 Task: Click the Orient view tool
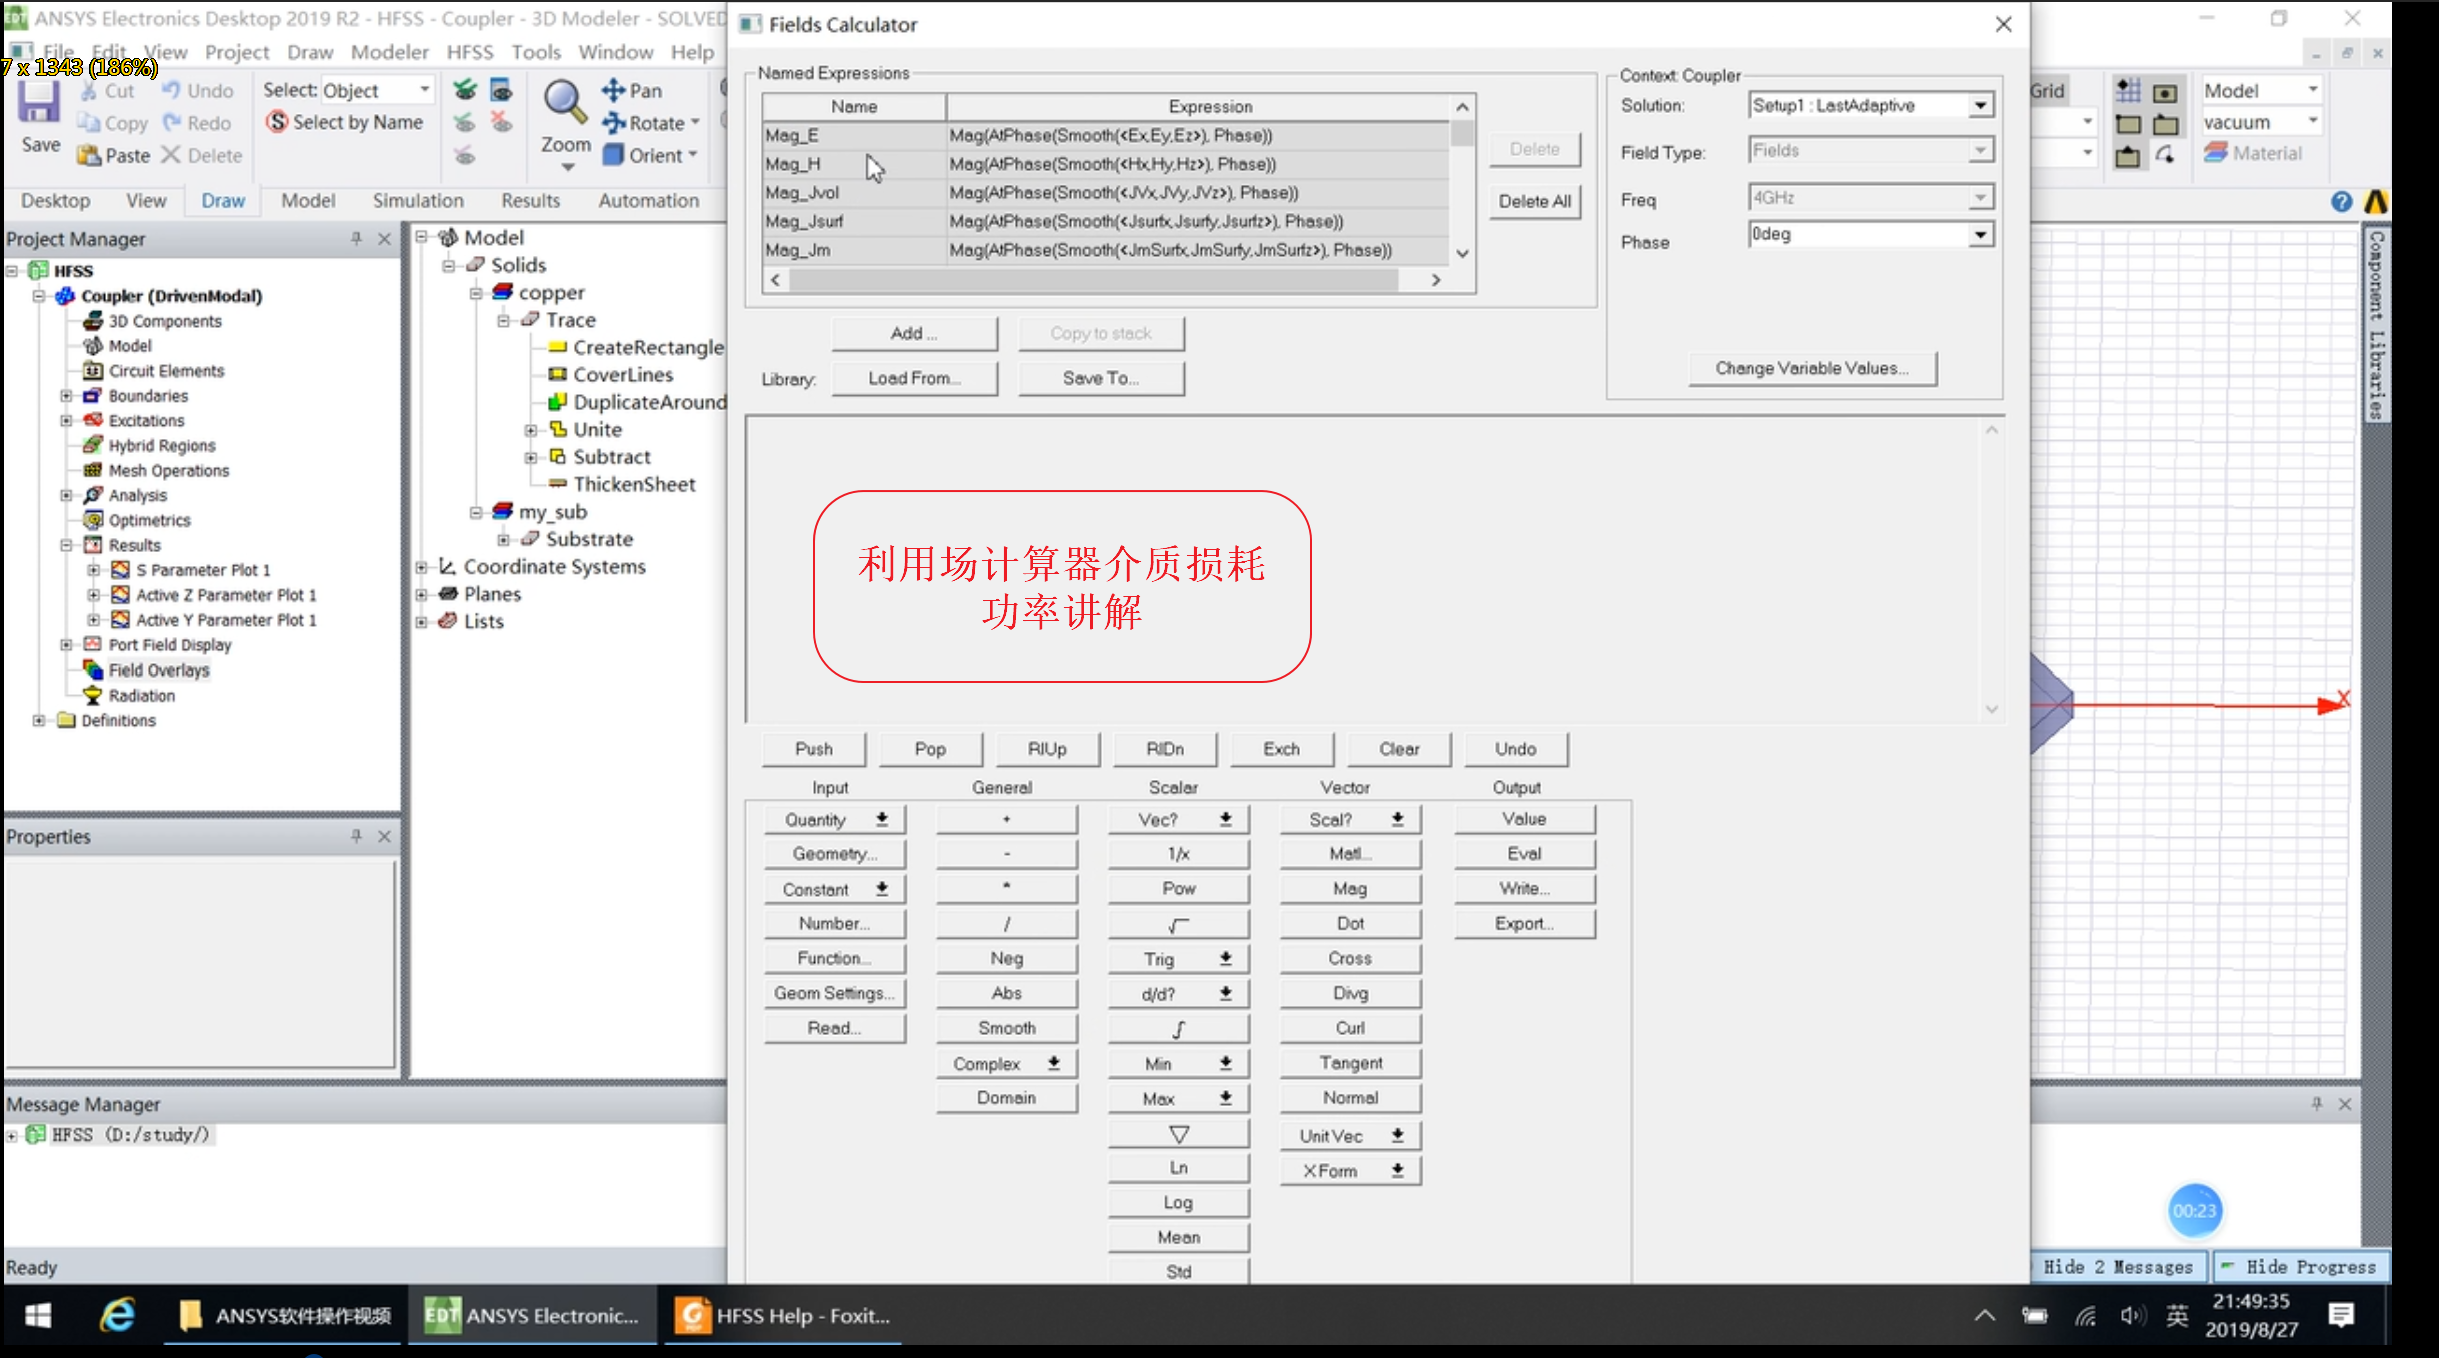tap(649, 155)
